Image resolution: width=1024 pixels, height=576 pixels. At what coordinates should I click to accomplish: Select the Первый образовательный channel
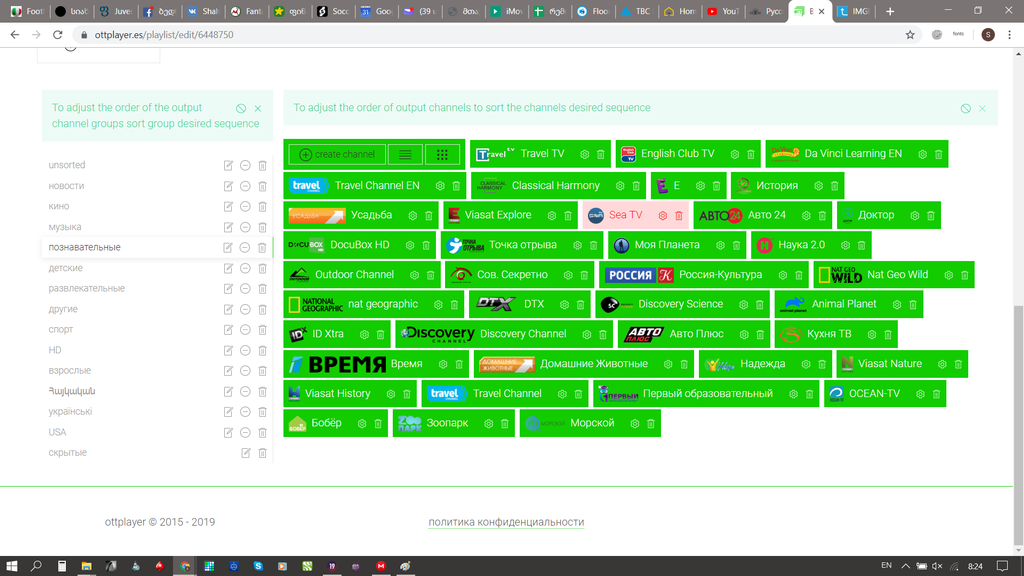(706, 394)
